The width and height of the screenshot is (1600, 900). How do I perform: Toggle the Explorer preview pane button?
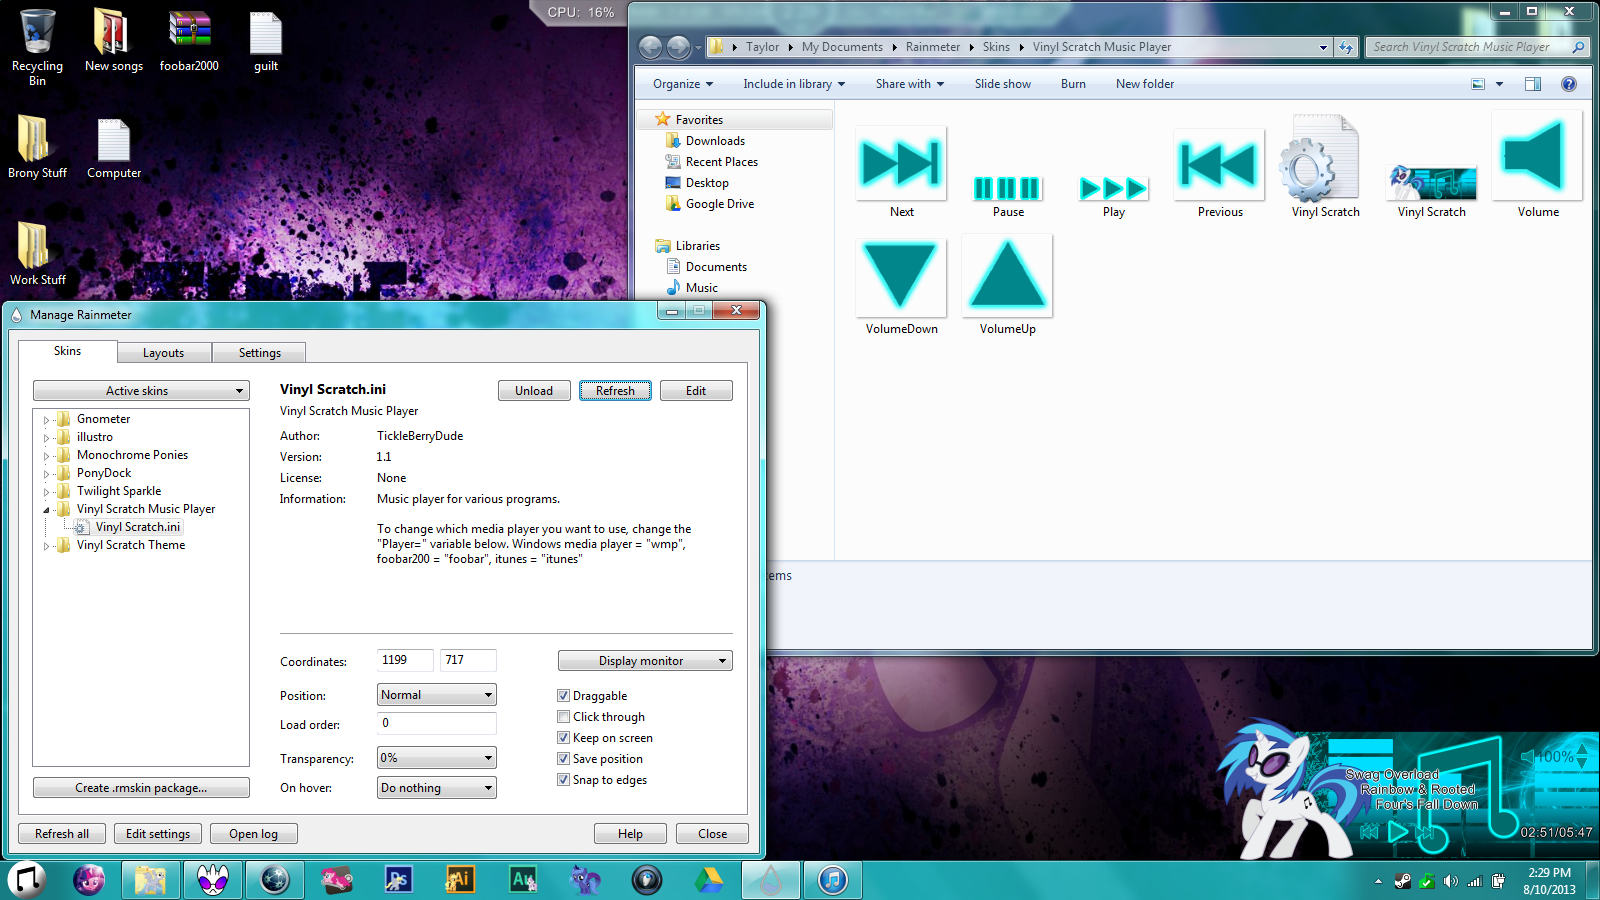click(x=1532, y=84)
